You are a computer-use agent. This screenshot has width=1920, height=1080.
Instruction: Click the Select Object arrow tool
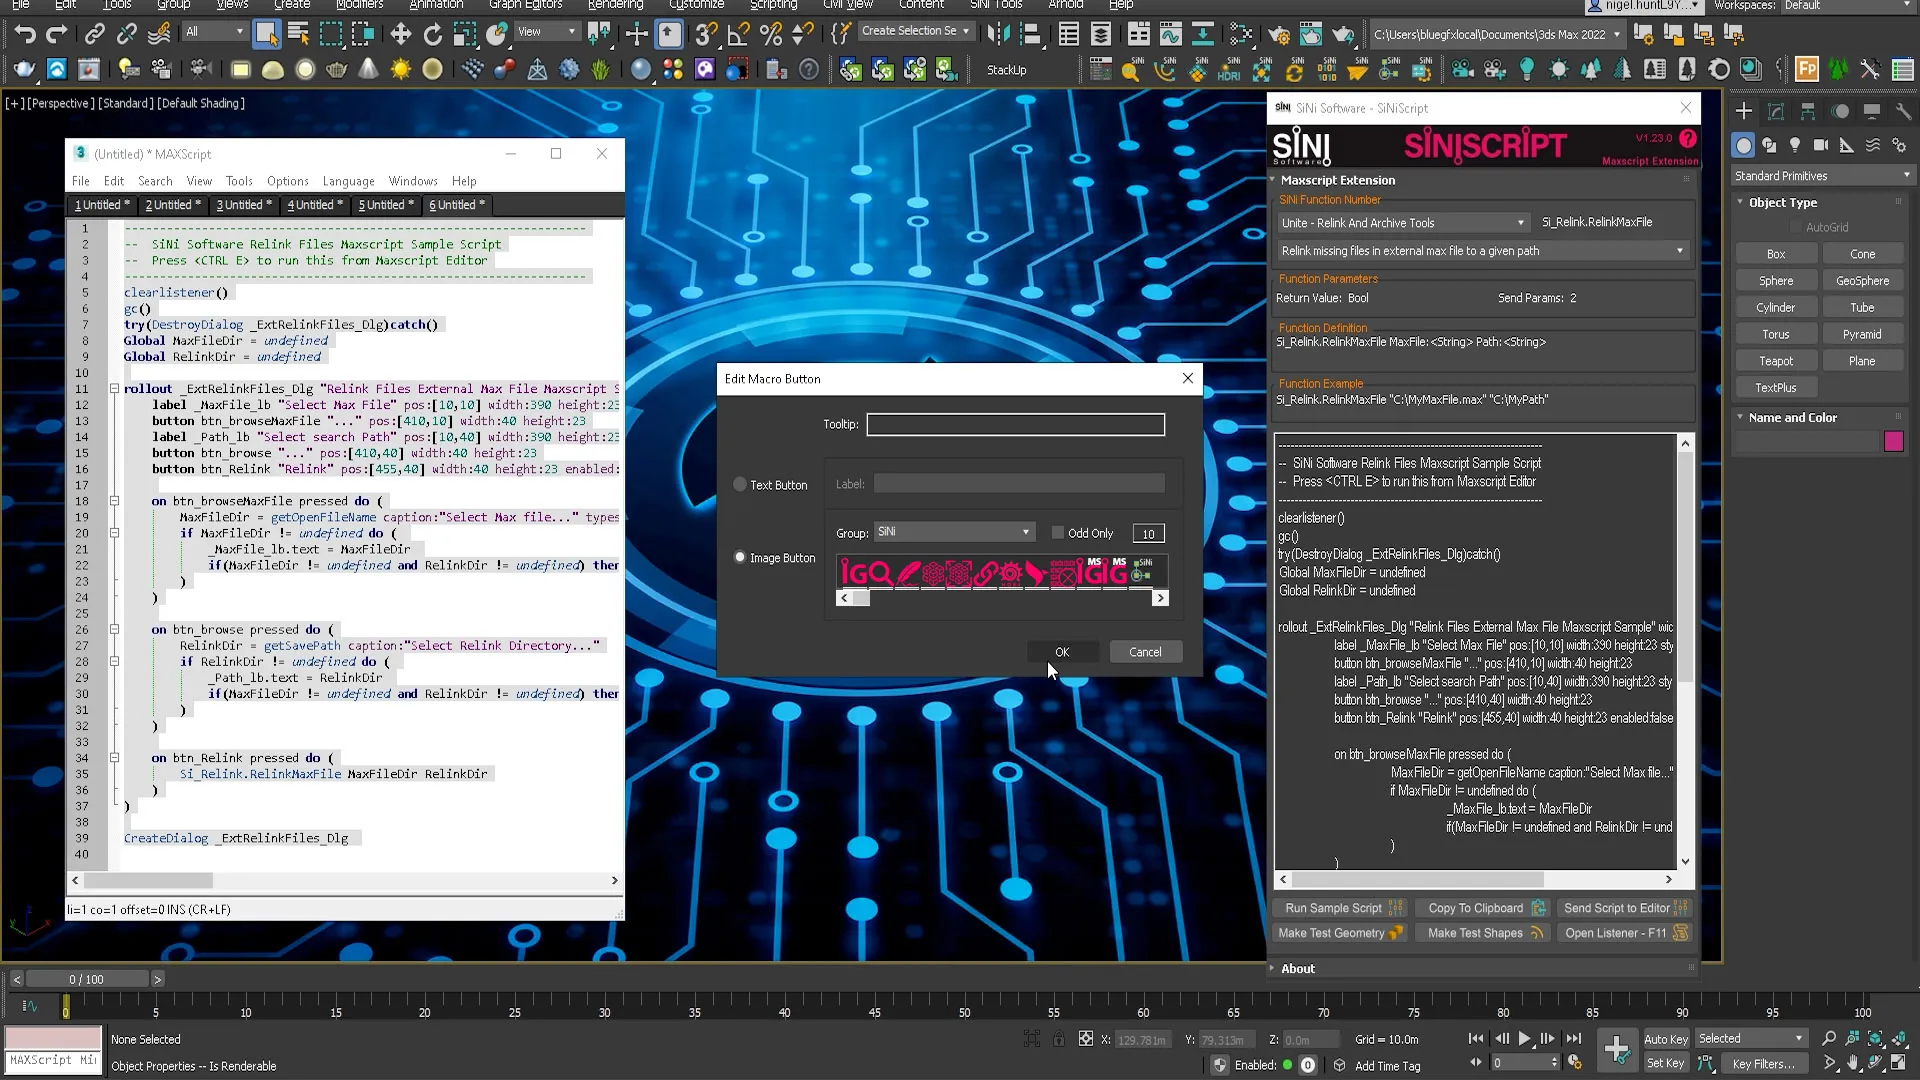pos(266,35)
